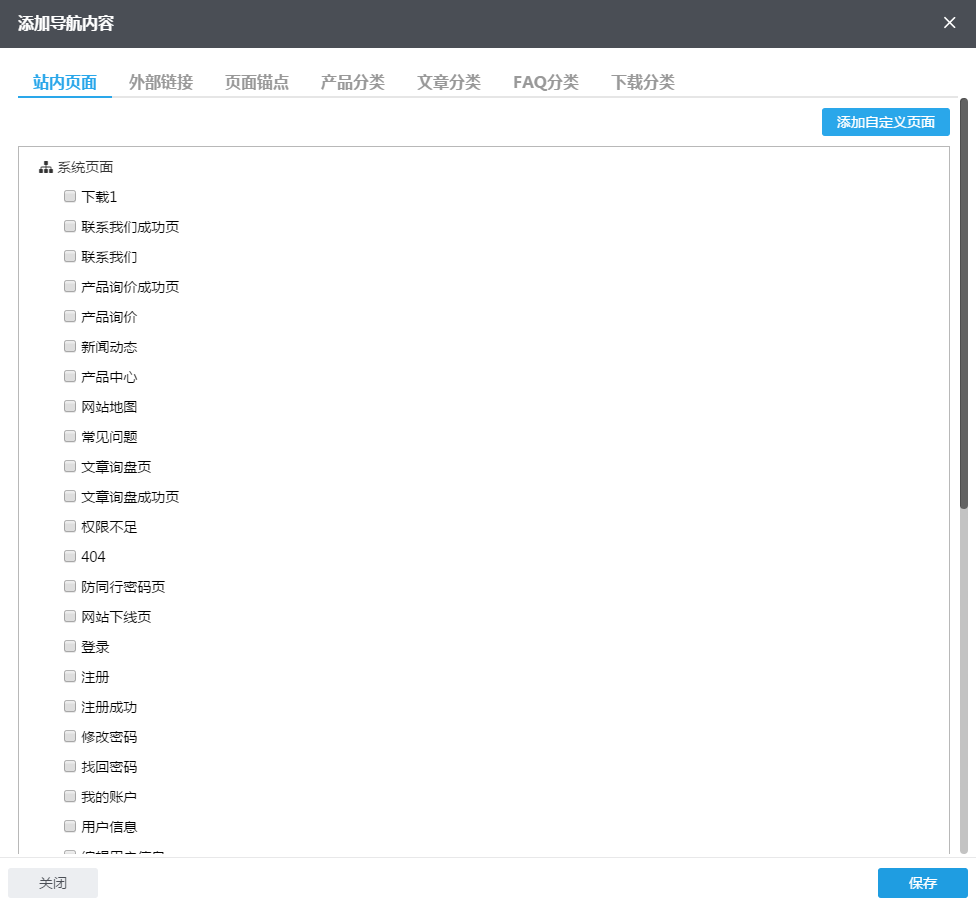
Task: Check the 下载1 page checkbox
Action: coord(69,195)
